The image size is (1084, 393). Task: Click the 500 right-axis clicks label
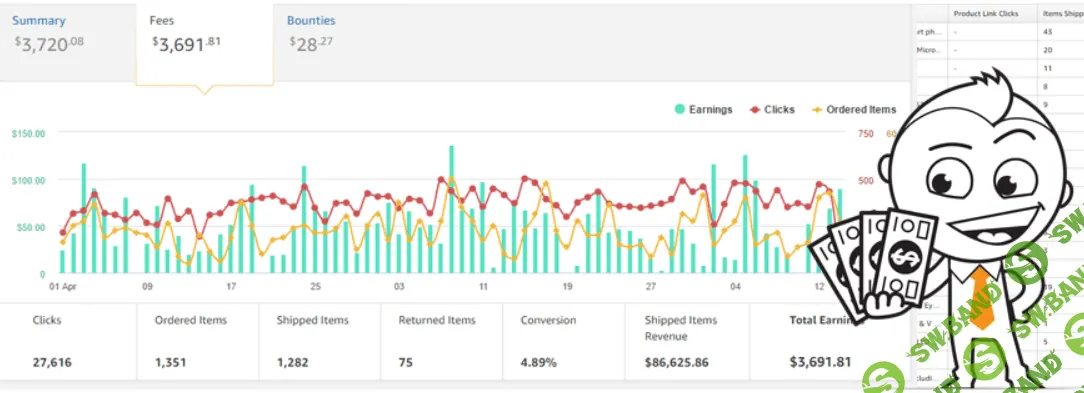click(x=866, y=181)
